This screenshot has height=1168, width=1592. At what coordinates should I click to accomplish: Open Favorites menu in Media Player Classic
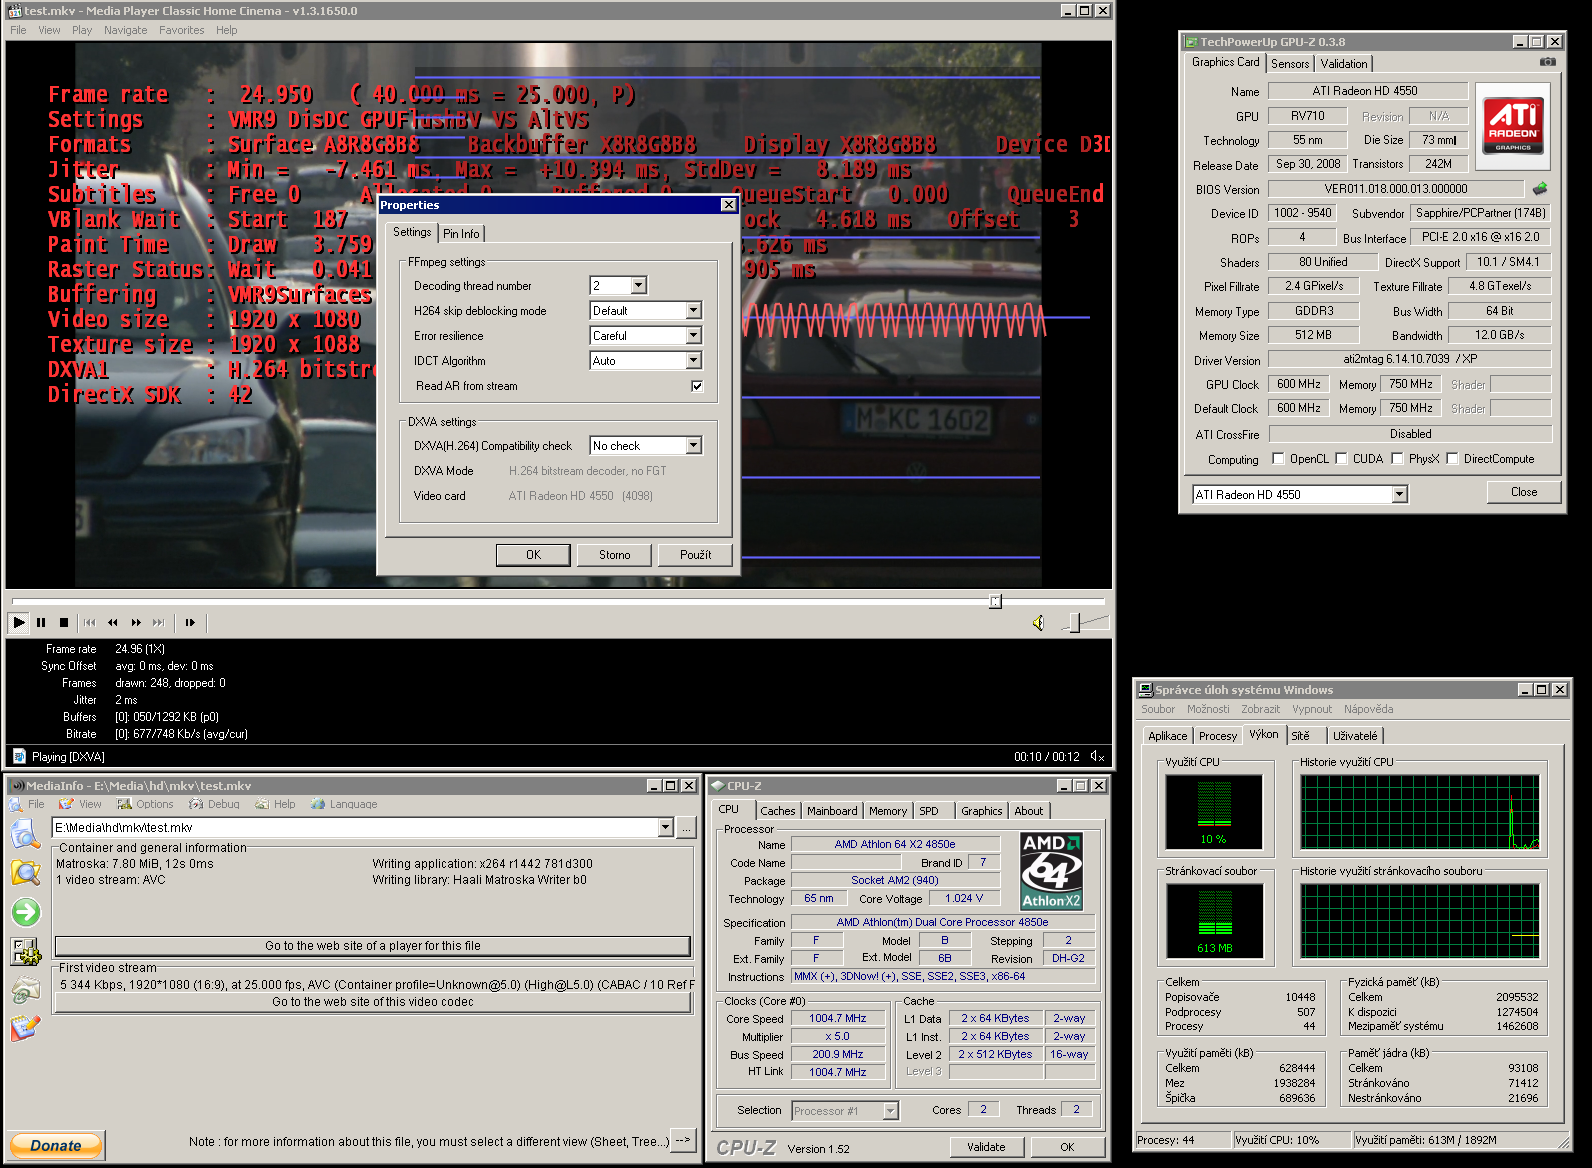click(181, 30)
